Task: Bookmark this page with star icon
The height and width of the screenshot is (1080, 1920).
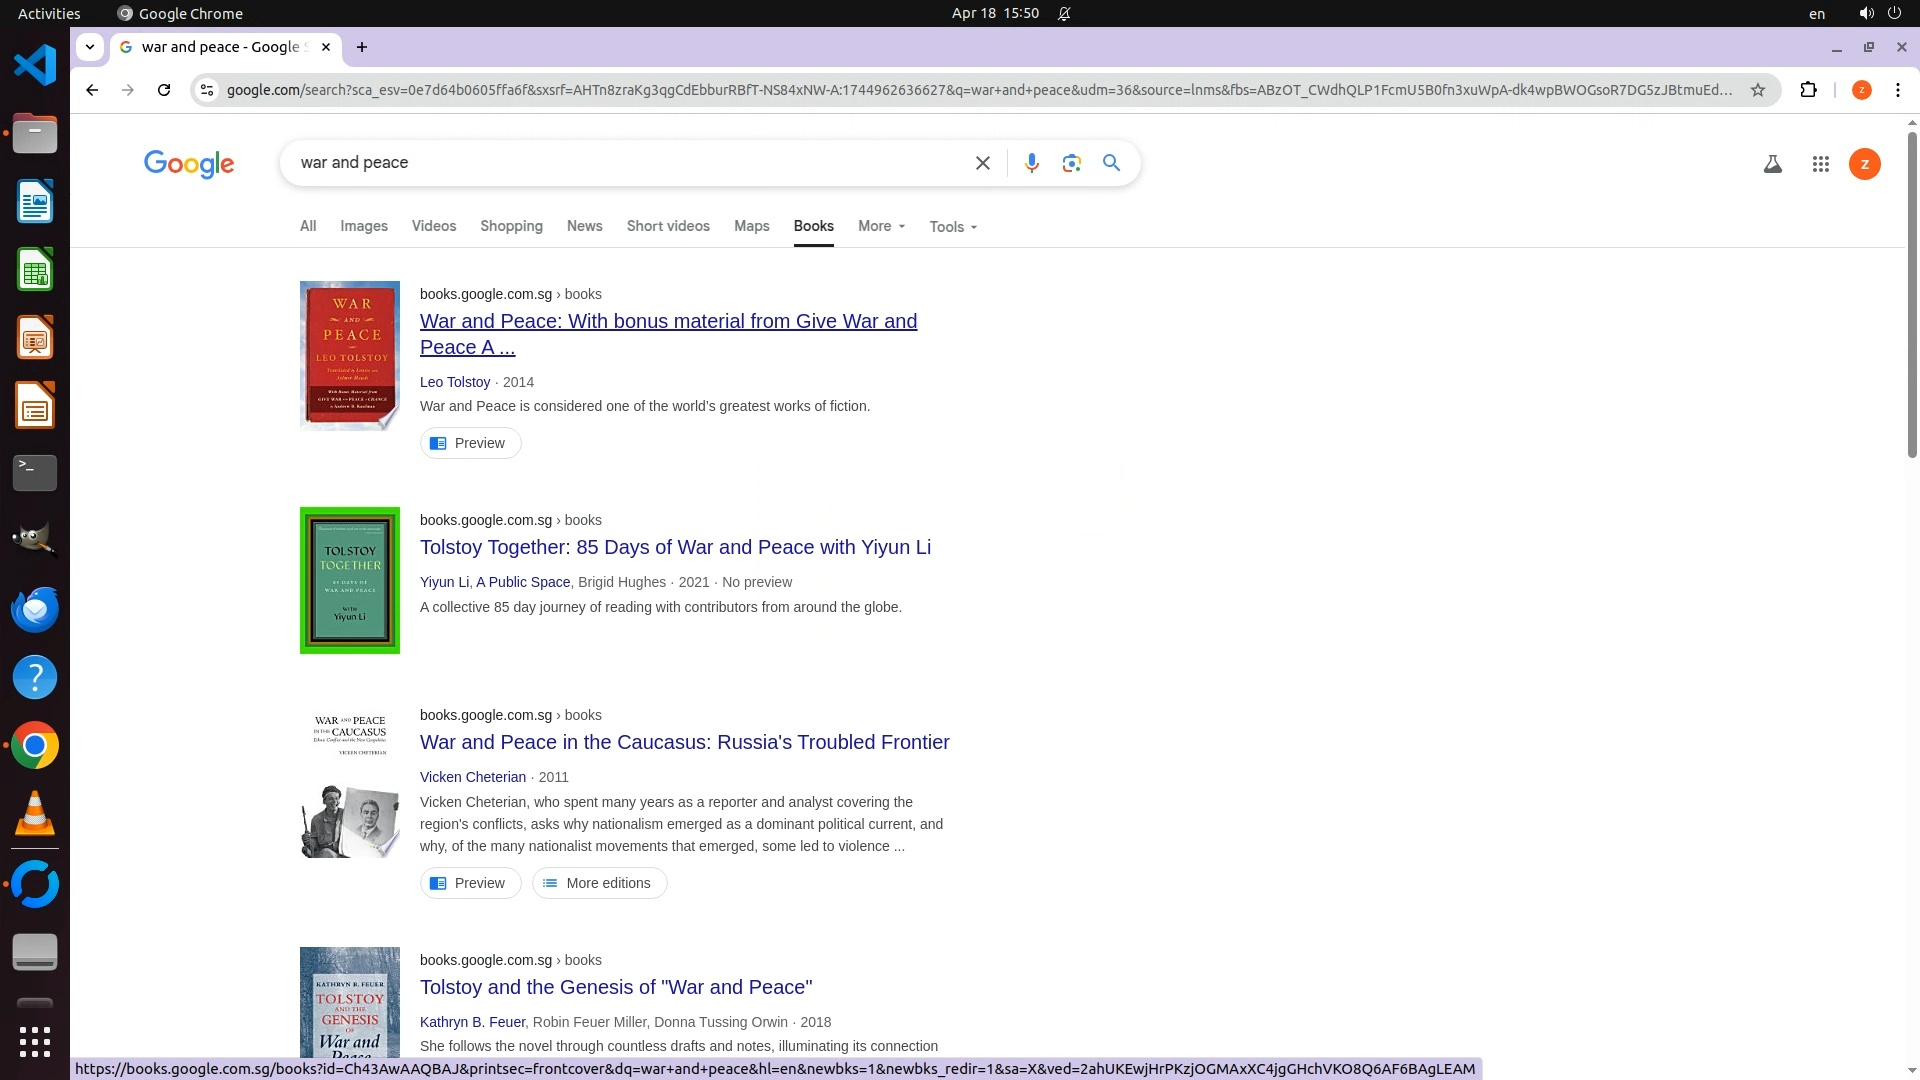Action: tap(1757, 90)
